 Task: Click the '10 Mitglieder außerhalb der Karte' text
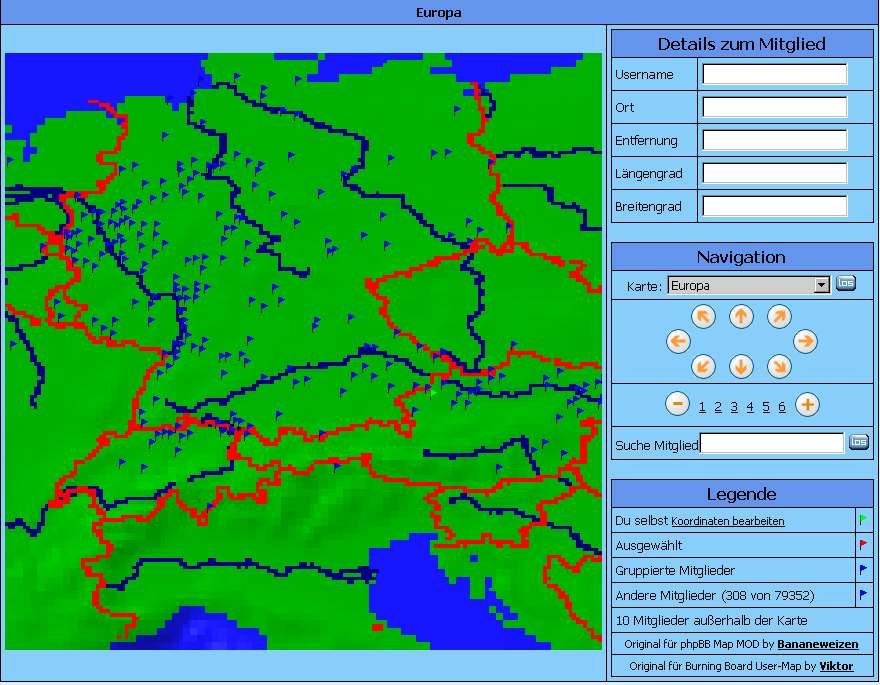(x=711, y=620)
